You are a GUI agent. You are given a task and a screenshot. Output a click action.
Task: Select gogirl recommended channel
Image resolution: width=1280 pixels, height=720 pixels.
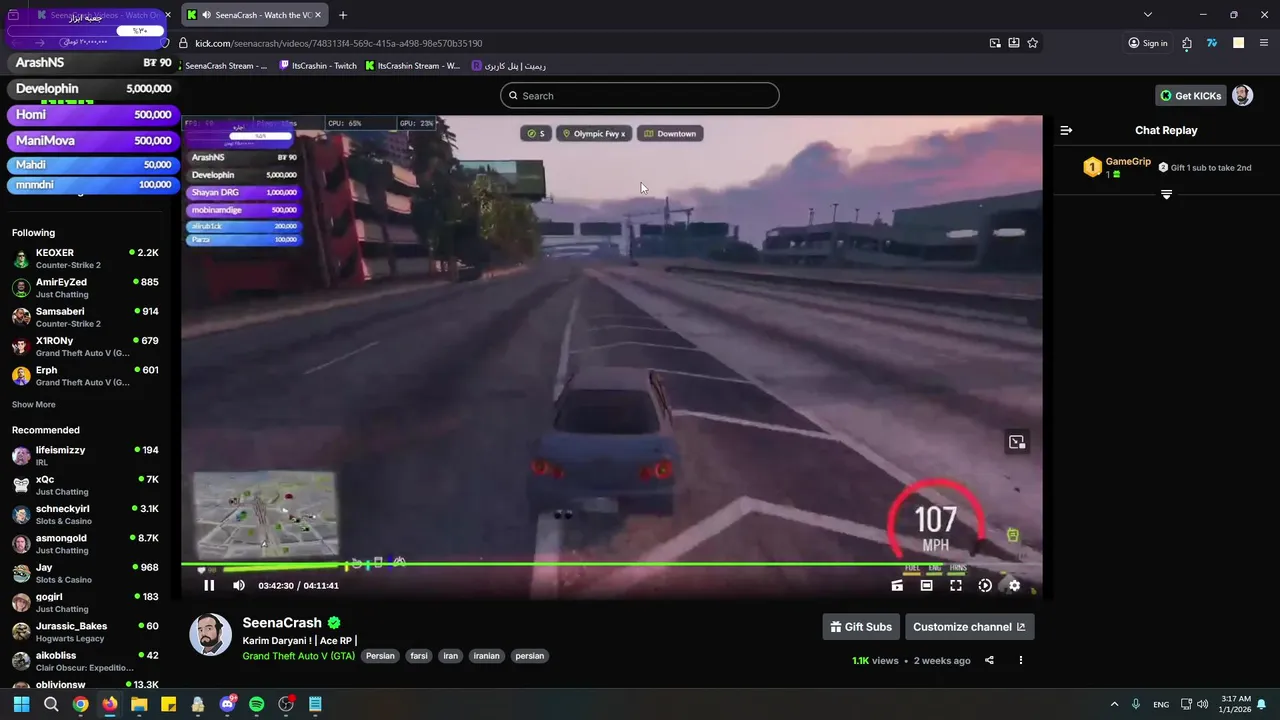click(85, 602)
